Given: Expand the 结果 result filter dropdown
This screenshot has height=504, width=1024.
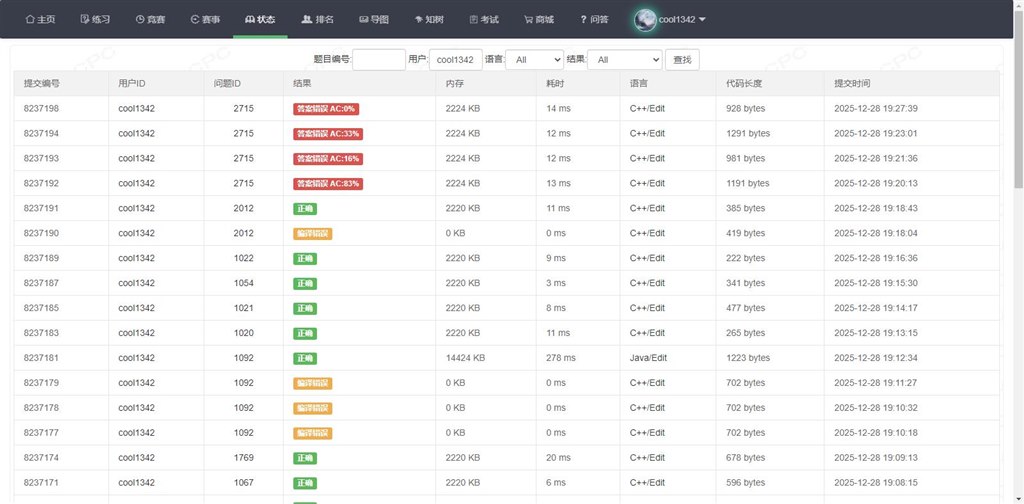Looking at the screenshot, I should pyautogui.click(x=624, y=60).
